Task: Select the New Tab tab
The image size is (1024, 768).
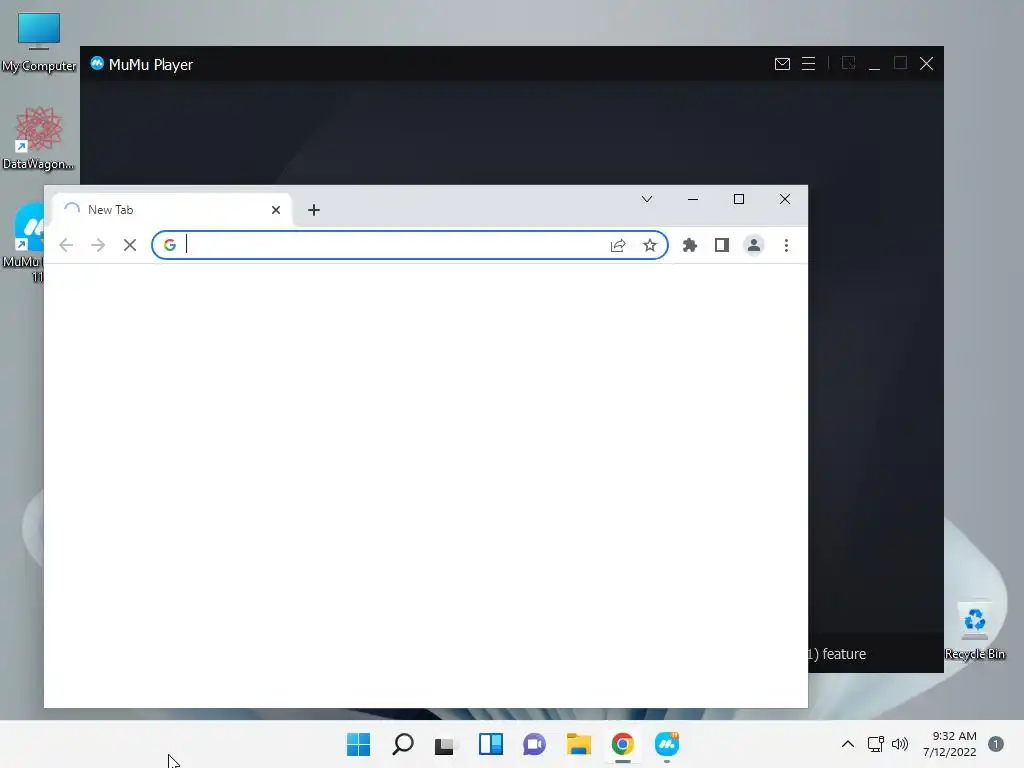Action: tap(171, 210)
